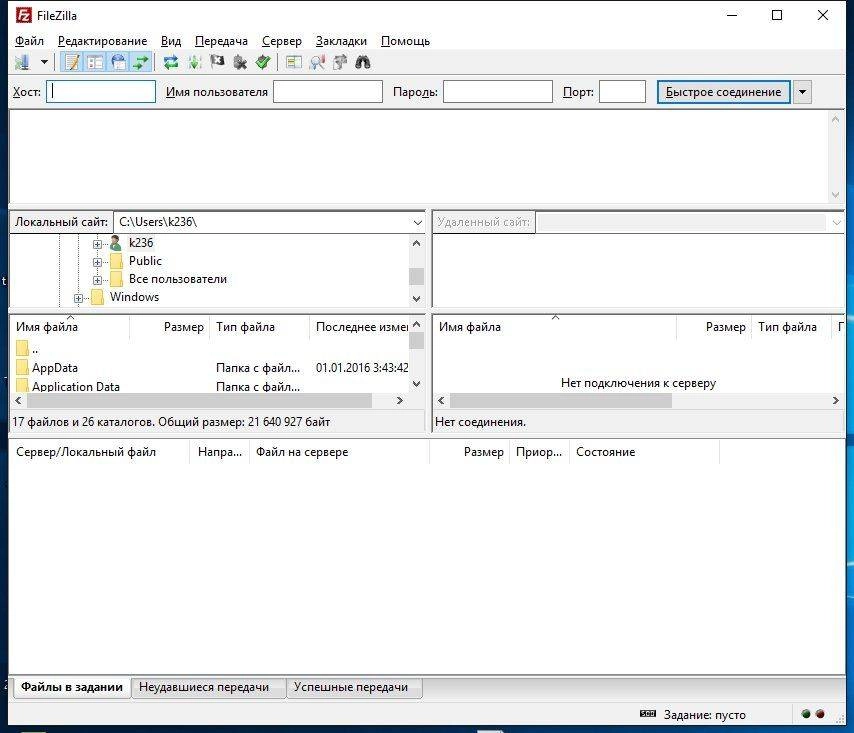Toggle synchronized browsing icon
Screen dimensions: 854x733
click(340, 63)
